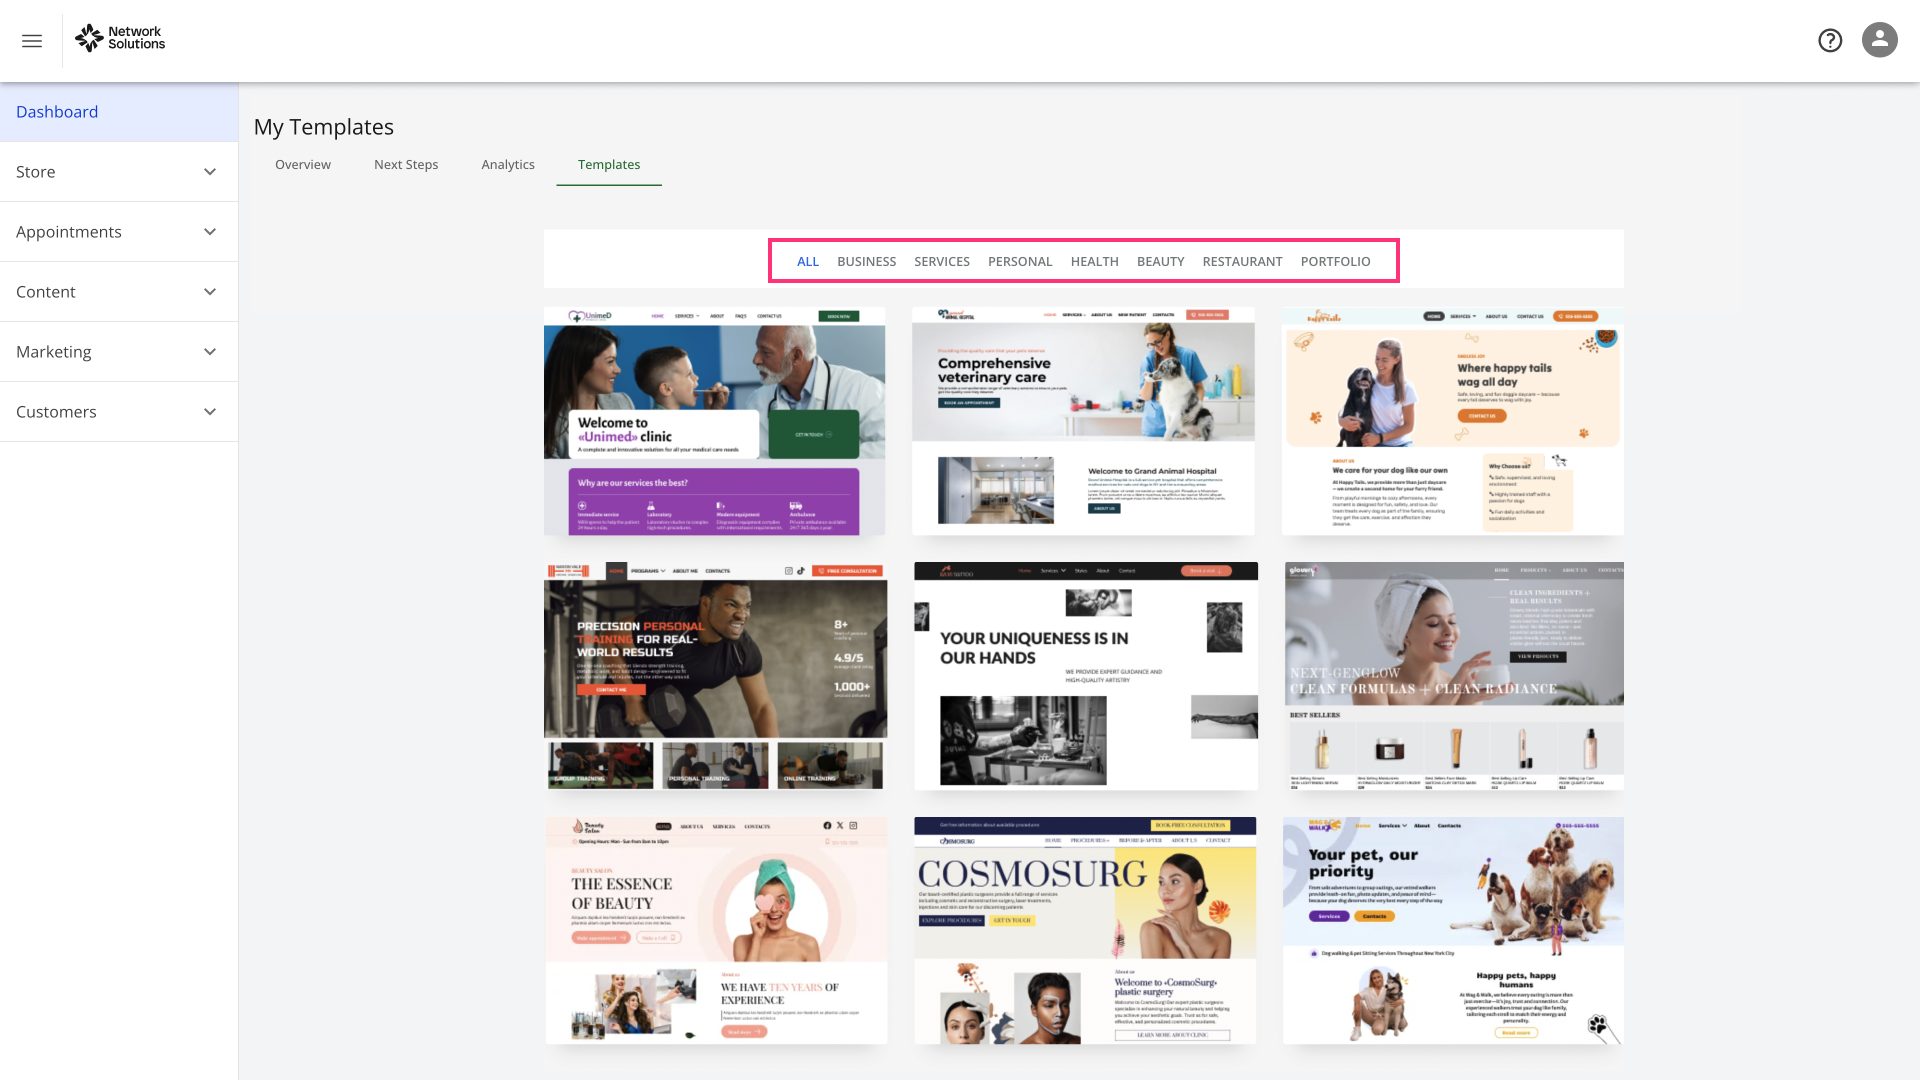The width and height of the screenshot is (1920, 1080).
Task: Expand the Marketing chevron arrow
Action: (x=210, y=352)
